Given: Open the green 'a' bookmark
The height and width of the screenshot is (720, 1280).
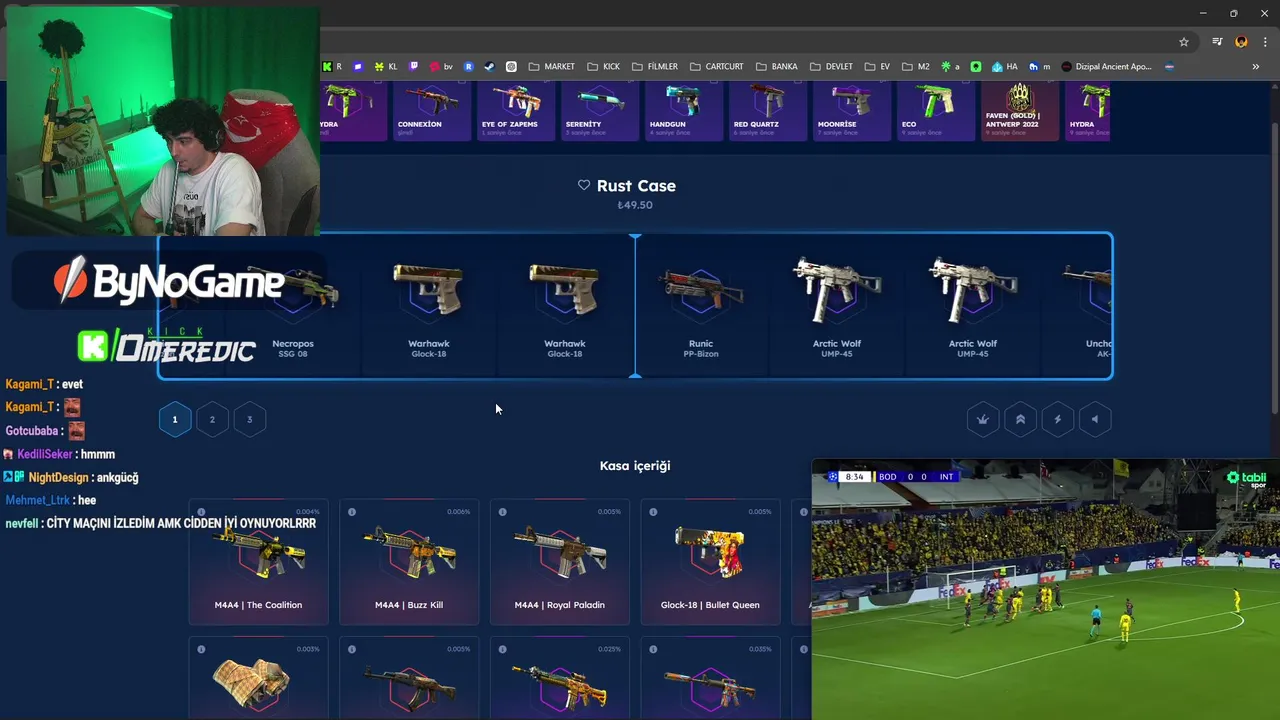Looking at the screenshot, I should pos(950,67).
